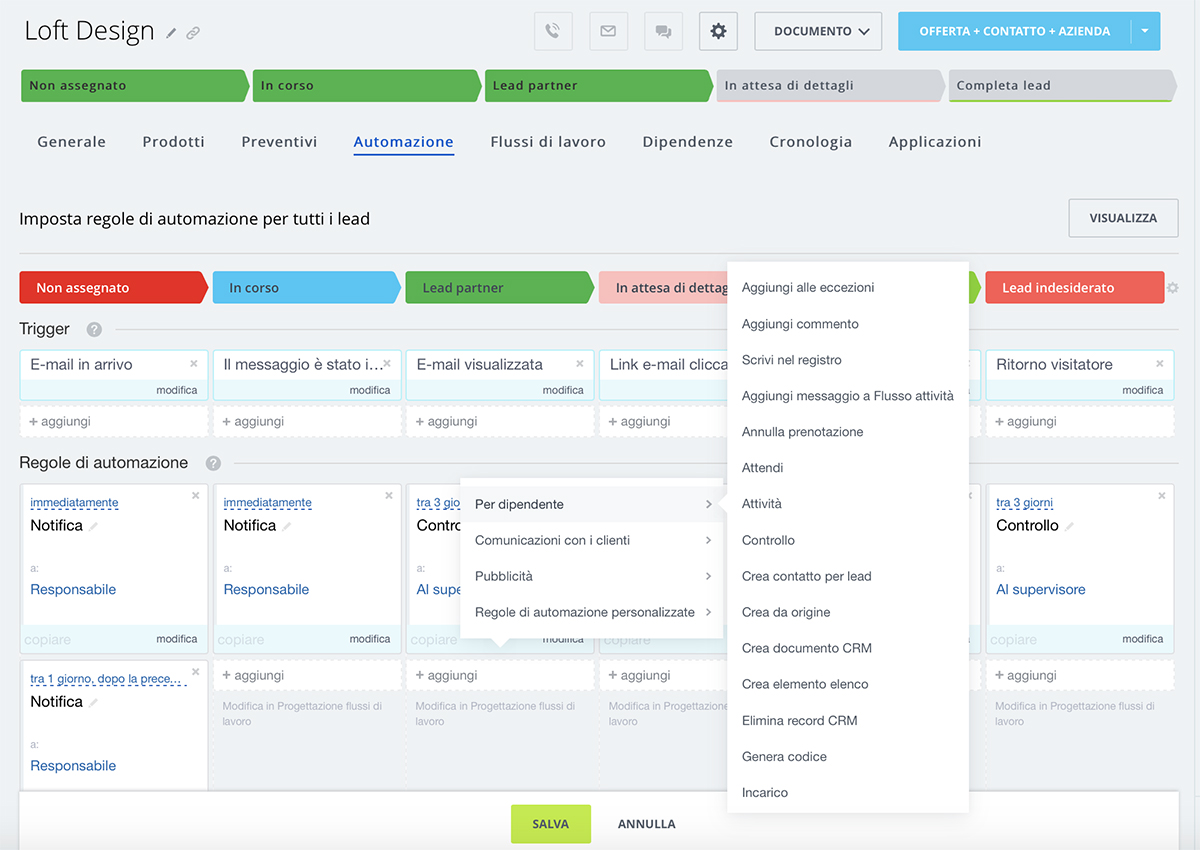The image size is (1200, 850).
Task: Switch to the Generale tab
Action: click(x=71, y=142)
